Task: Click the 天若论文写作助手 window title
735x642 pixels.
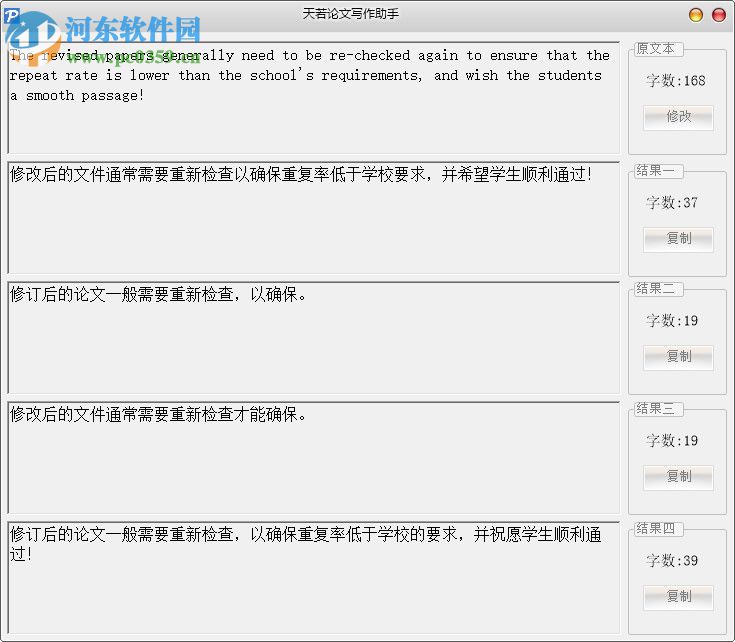Action: 351,14
